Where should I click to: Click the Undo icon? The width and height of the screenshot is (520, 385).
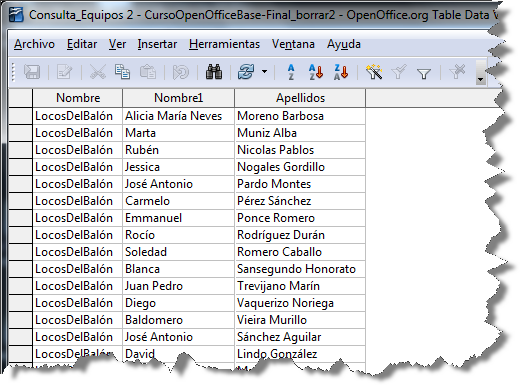(x=180, y=72)
